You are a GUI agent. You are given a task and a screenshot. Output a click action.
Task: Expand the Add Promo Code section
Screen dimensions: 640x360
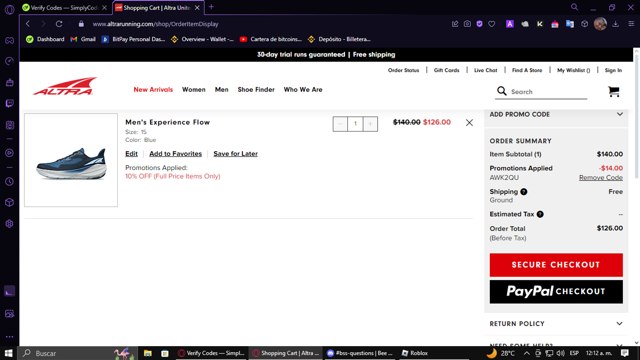pos(556,114)
